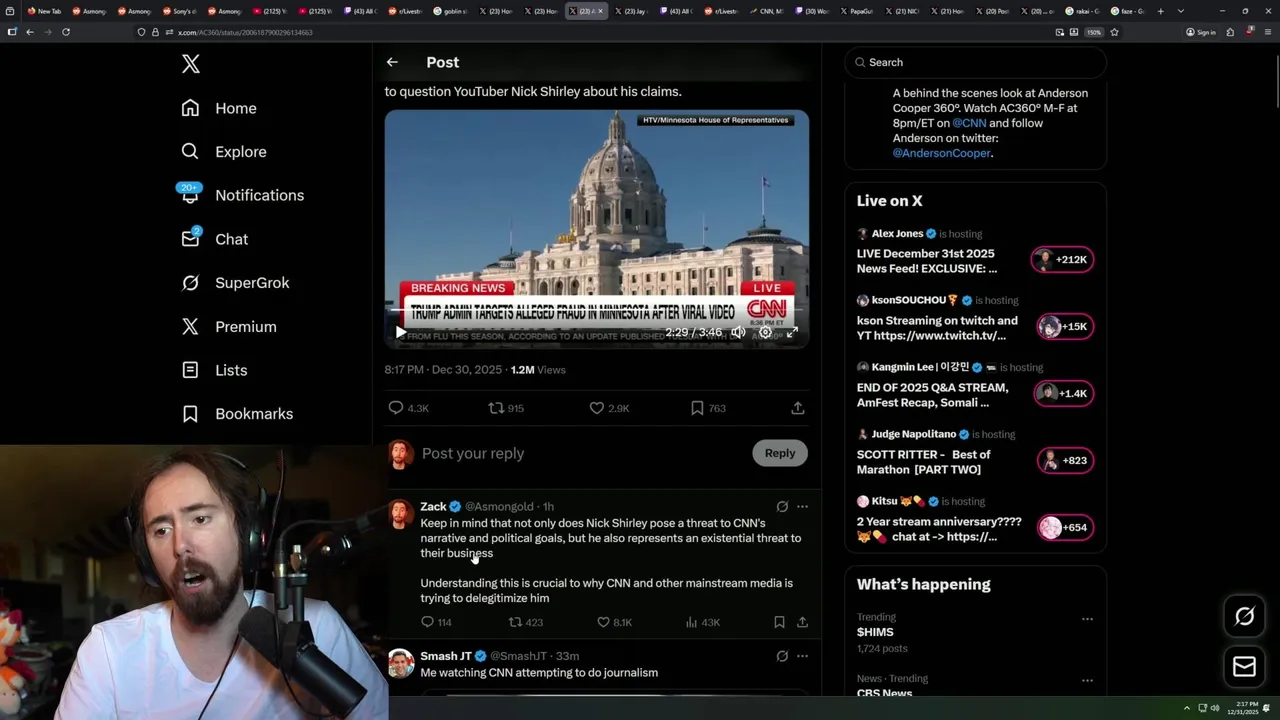Repost the AC360 post (915)
The image size is (1280, 720).
point(506,408)
